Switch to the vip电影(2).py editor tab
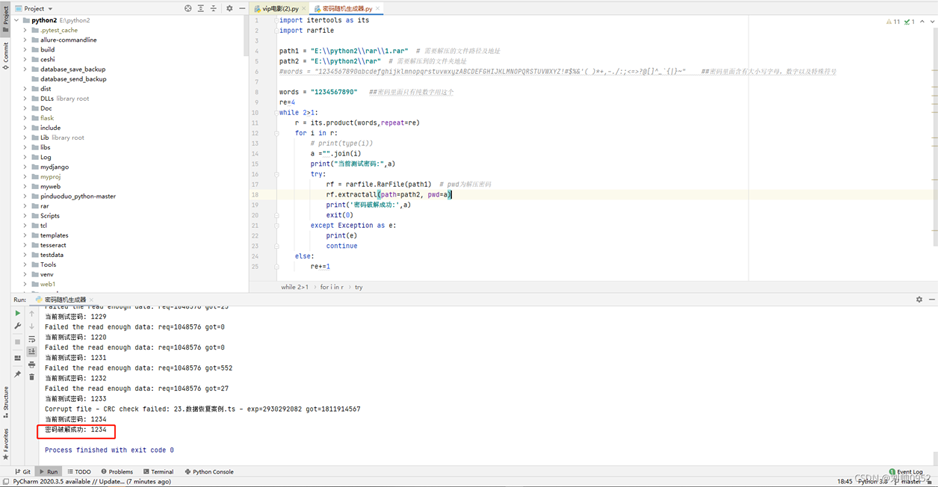 (x=279, y=8)
